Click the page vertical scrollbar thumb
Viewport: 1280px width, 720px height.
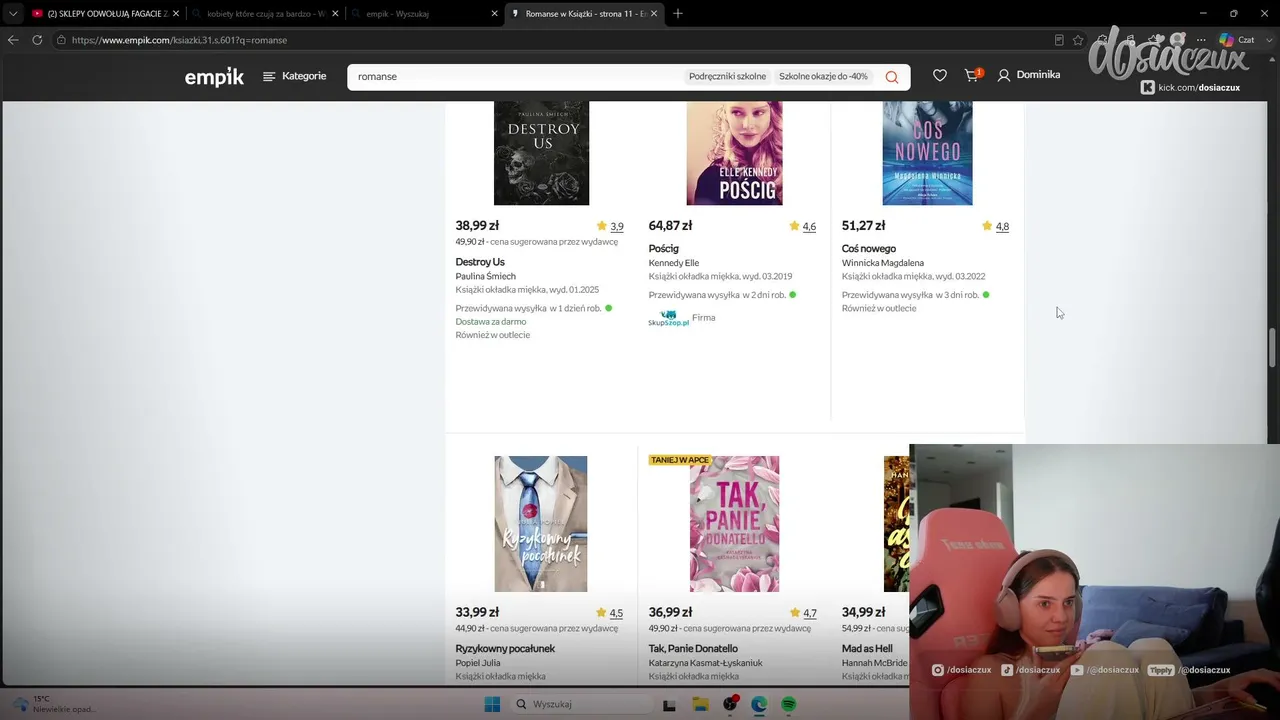point(1273,347)
